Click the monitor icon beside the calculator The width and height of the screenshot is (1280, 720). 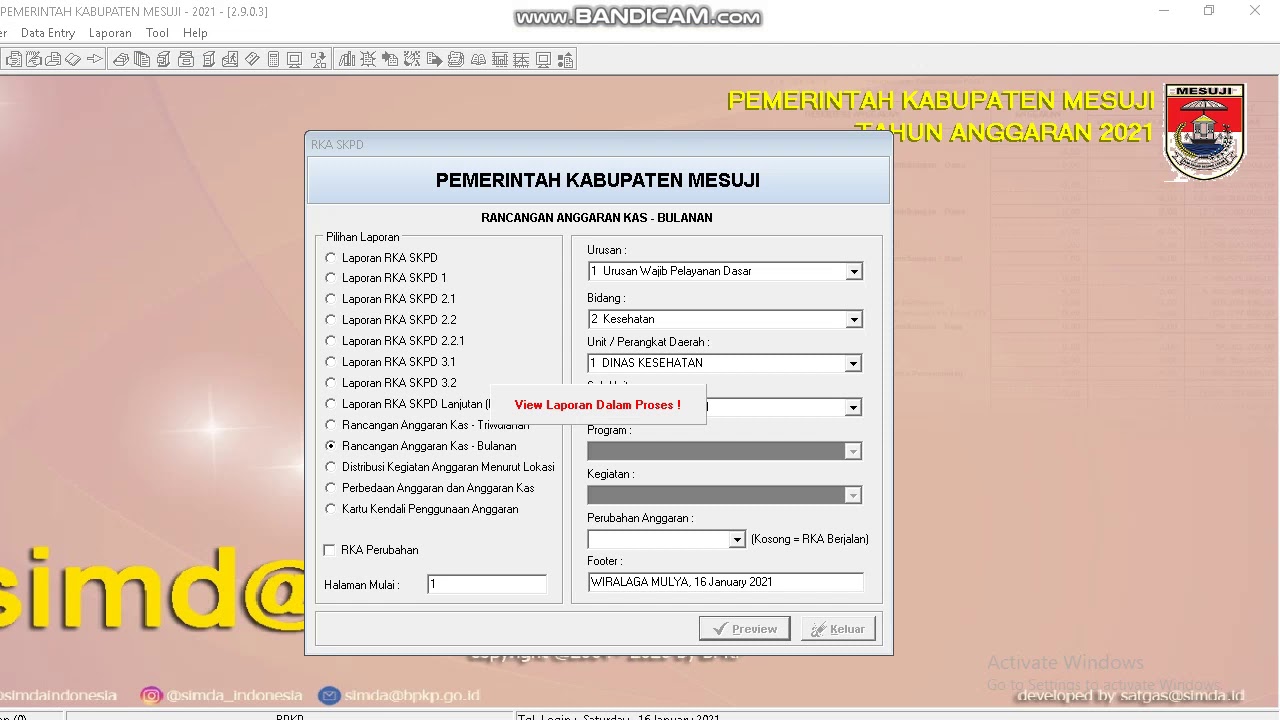(x=294, y=60)
